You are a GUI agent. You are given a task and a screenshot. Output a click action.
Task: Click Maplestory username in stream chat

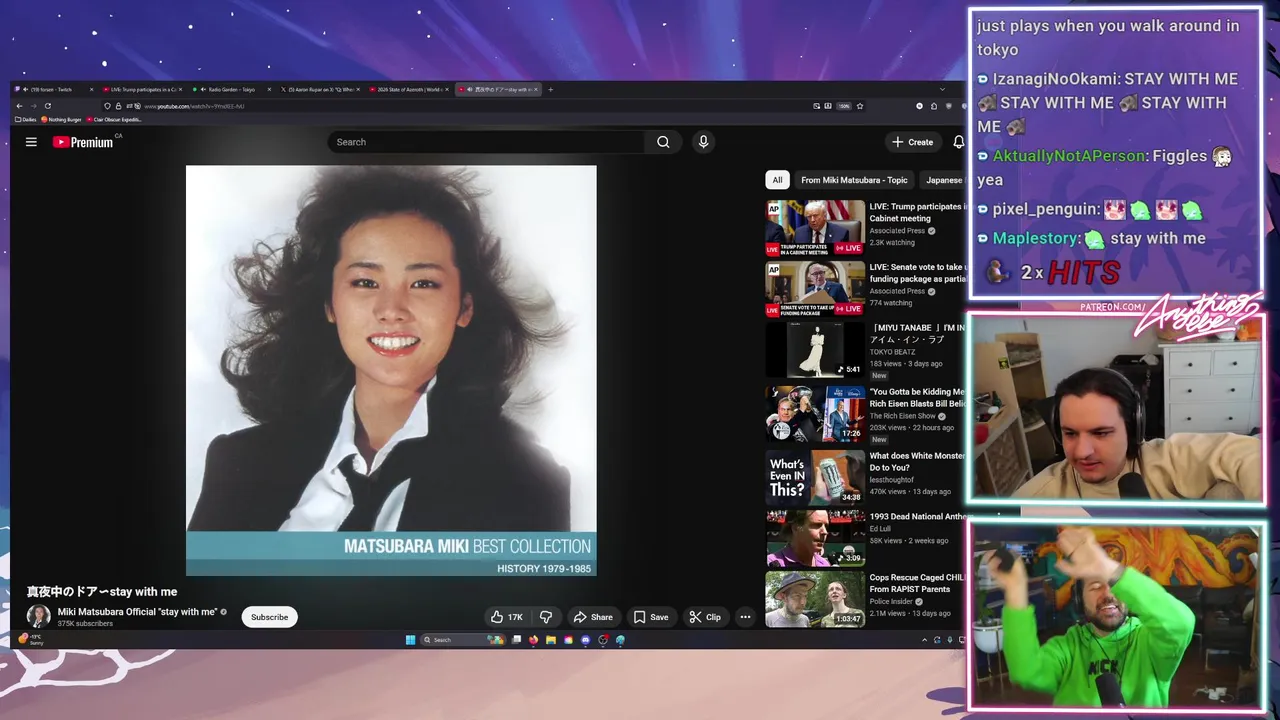click(x=1036, y=238)
